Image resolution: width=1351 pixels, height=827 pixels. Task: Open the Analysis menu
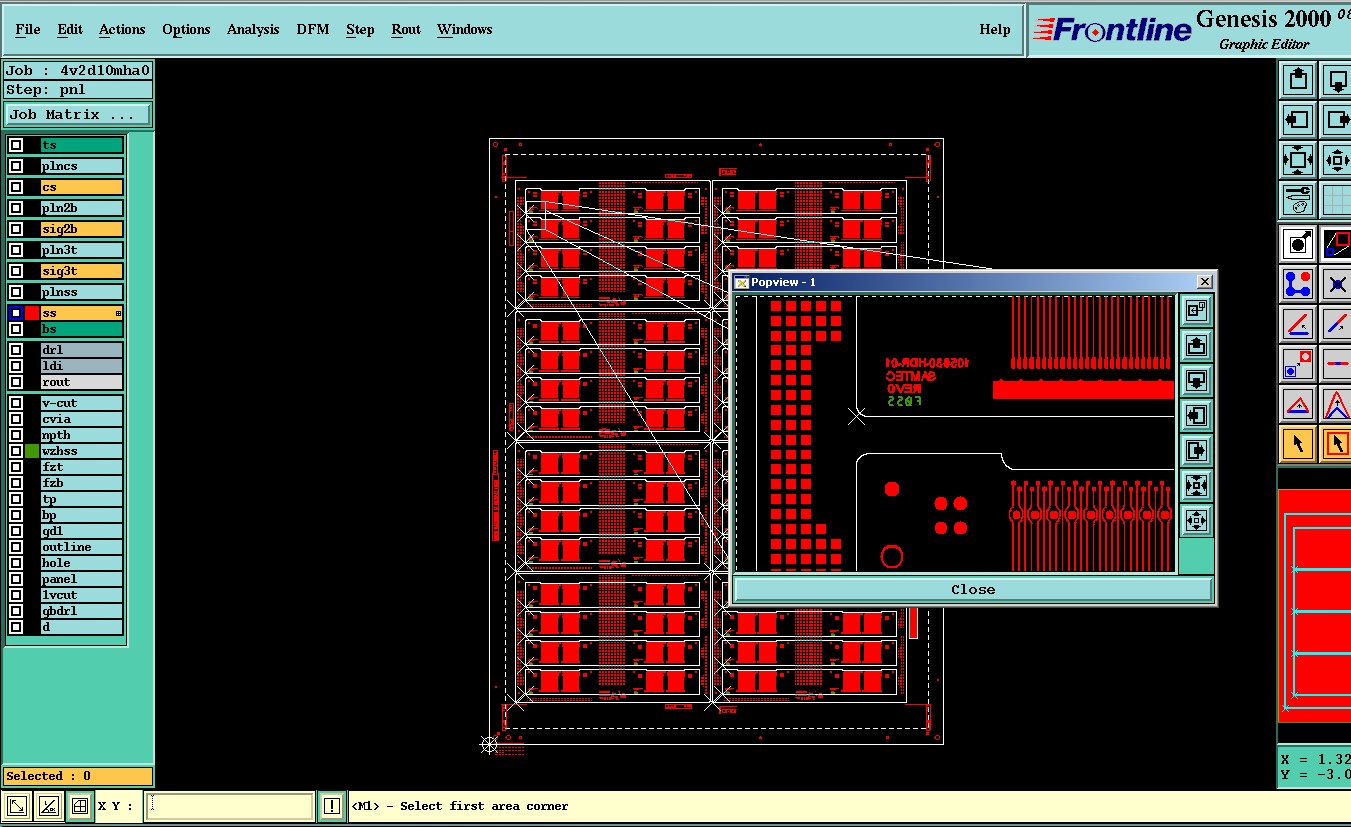tap(252, 29)
